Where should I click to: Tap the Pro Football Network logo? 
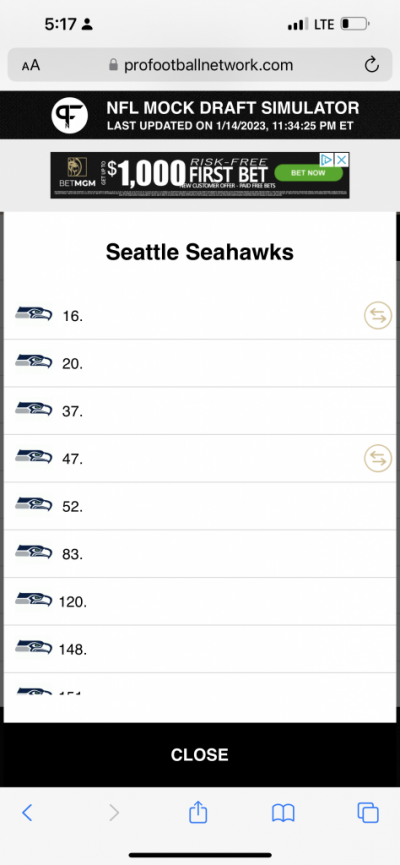click(x=70, y=115)
